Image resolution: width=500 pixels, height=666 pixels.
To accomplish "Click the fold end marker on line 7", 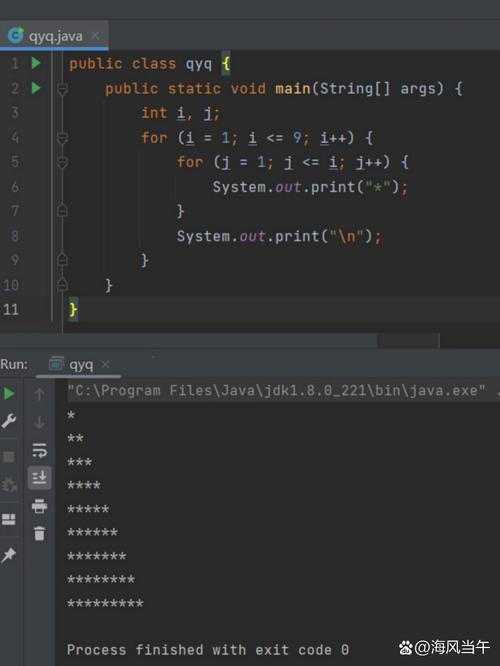I will click(62, 210).
